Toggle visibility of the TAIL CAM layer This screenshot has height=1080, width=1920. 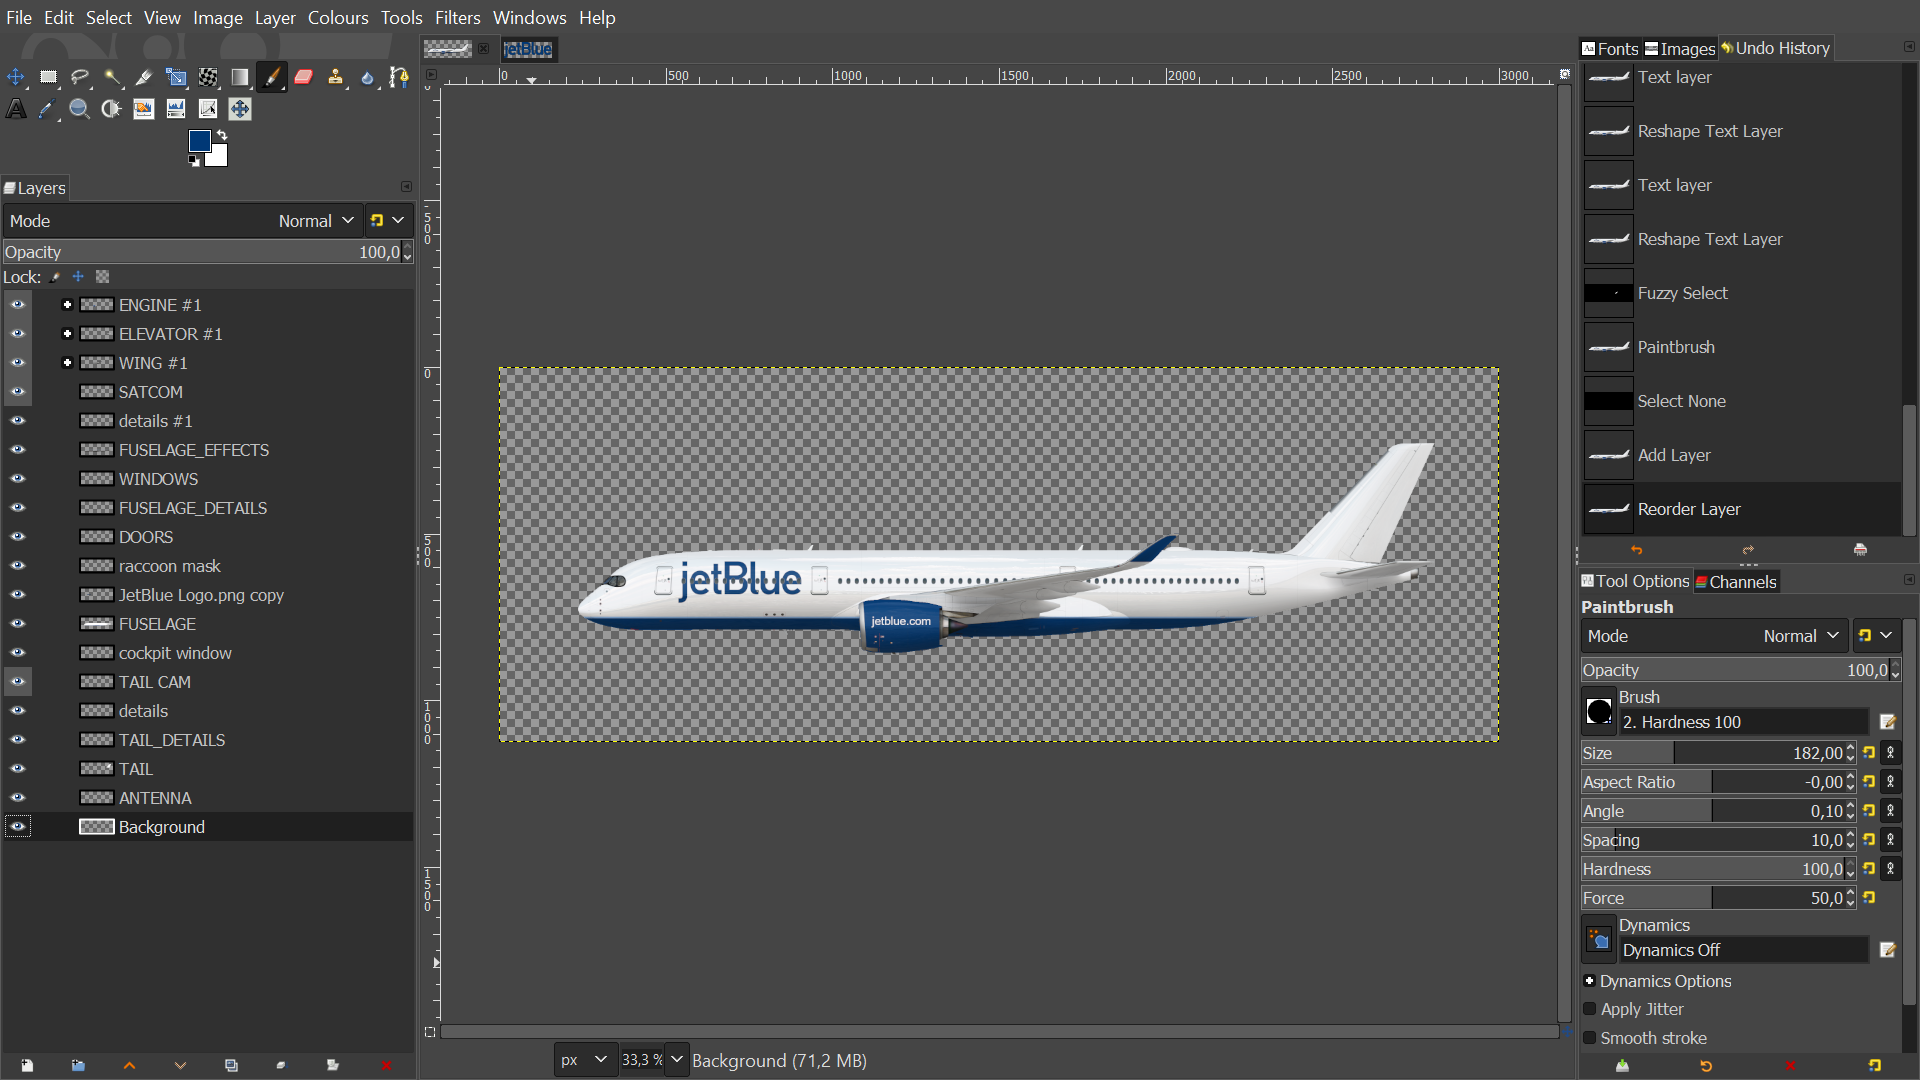tap(18, 682)
